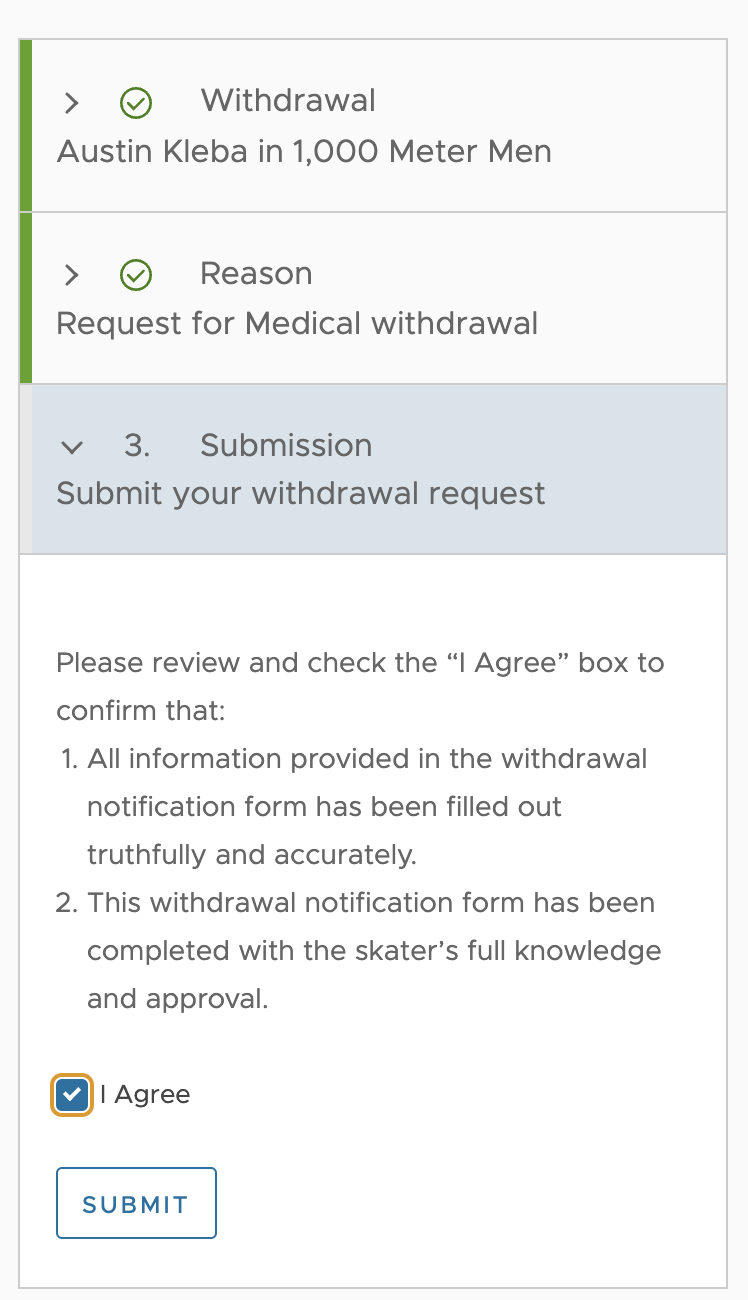Click the text Austin Kleba in 1,000 Meter Men
The image size is (748, 1300).
(304, 152)
